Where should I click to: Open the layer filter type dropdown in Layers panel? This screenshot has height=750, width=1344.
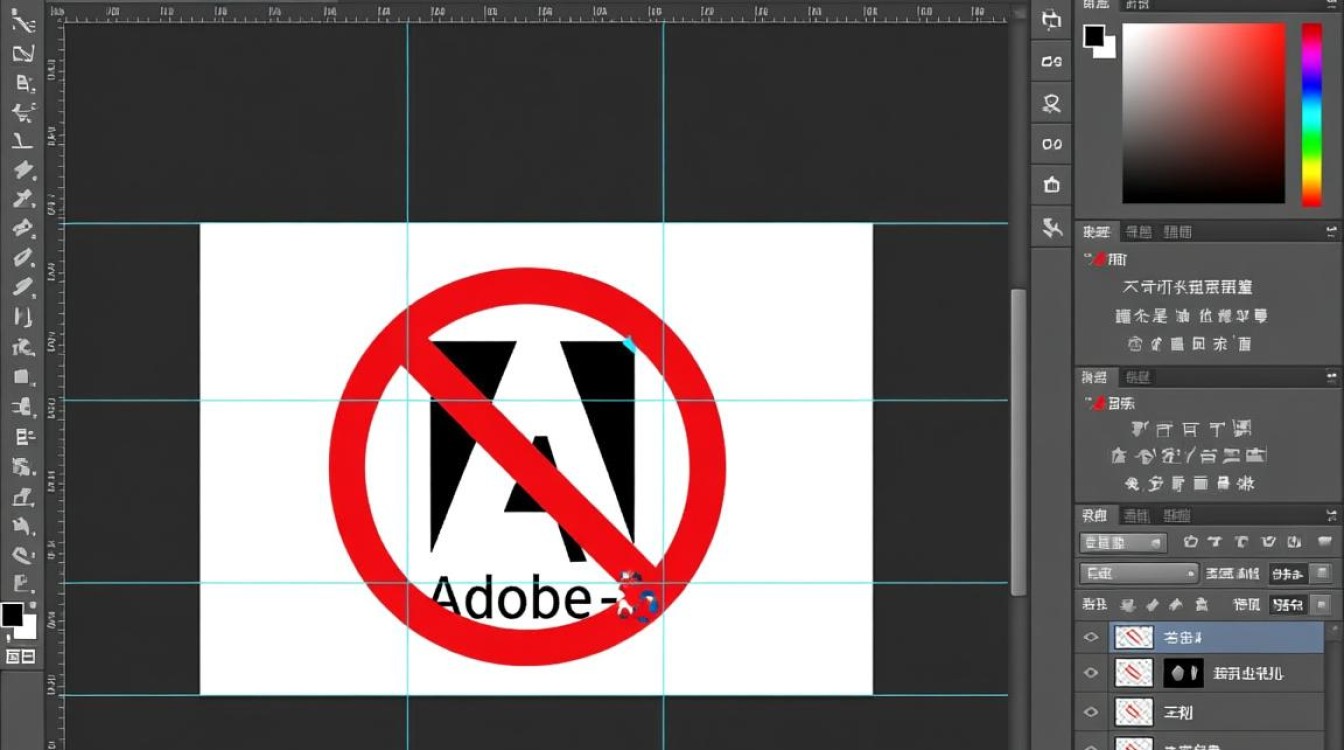[1123, 543]
